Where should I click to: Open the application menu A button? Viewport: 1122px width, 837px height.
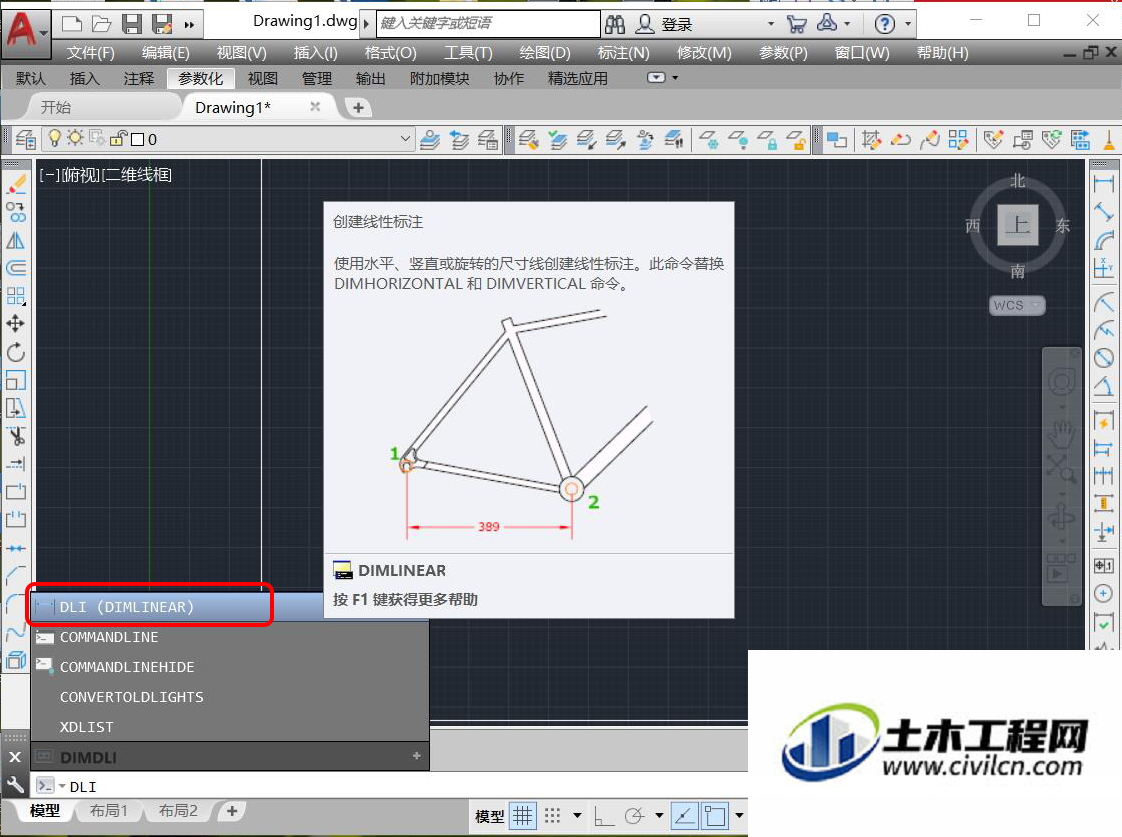tap(25, 32)
